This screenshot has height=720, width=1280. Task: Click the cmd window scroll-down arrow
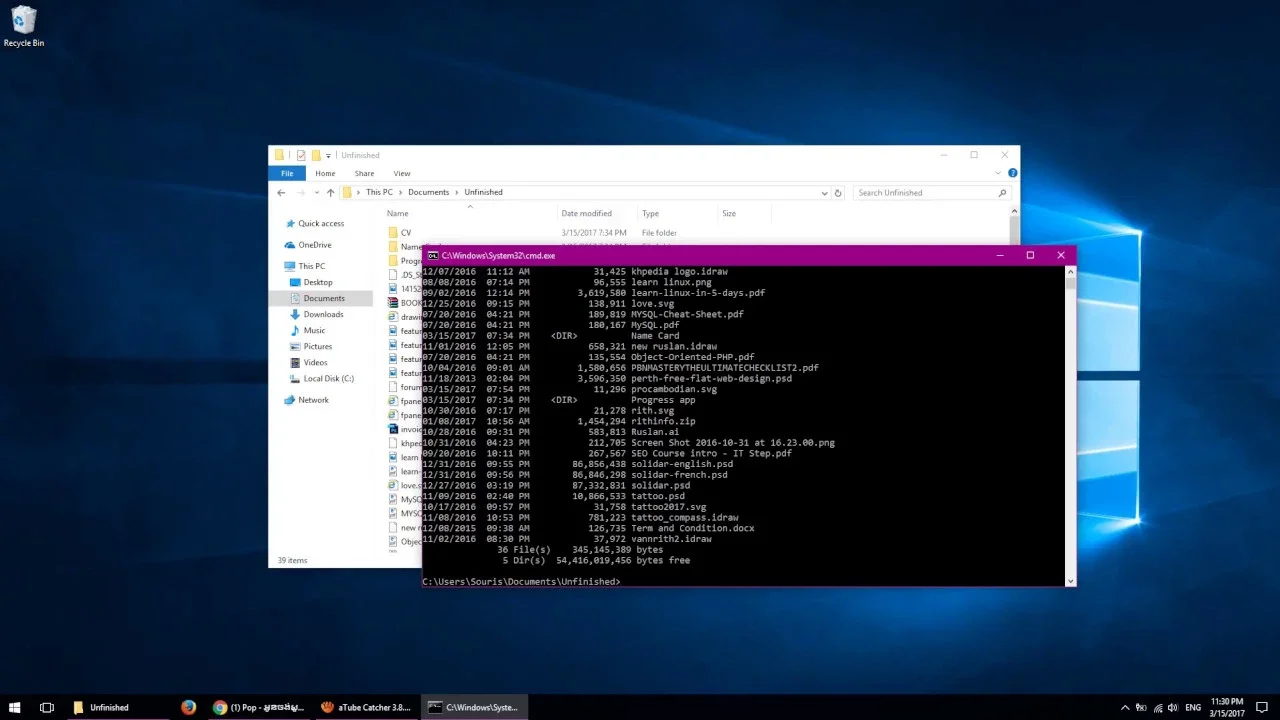pos(1071,580)
